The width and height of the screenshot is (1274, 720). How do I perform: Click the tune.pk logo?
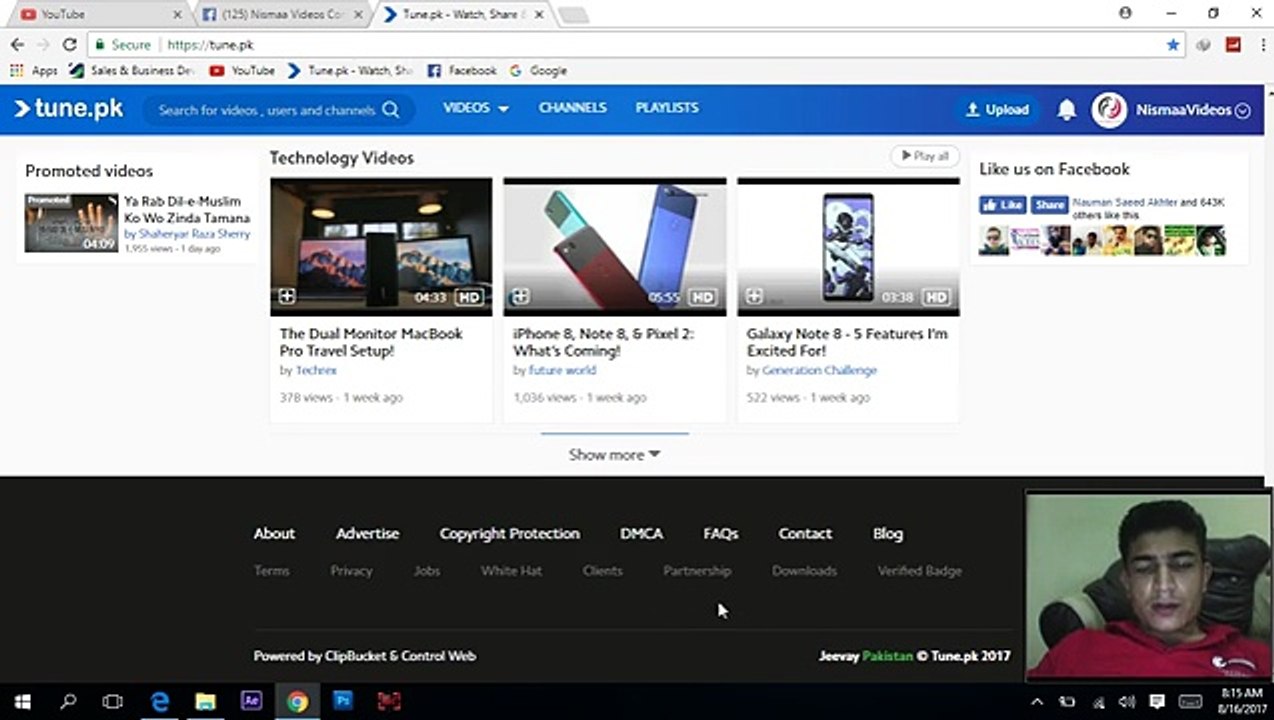(68, 109)
